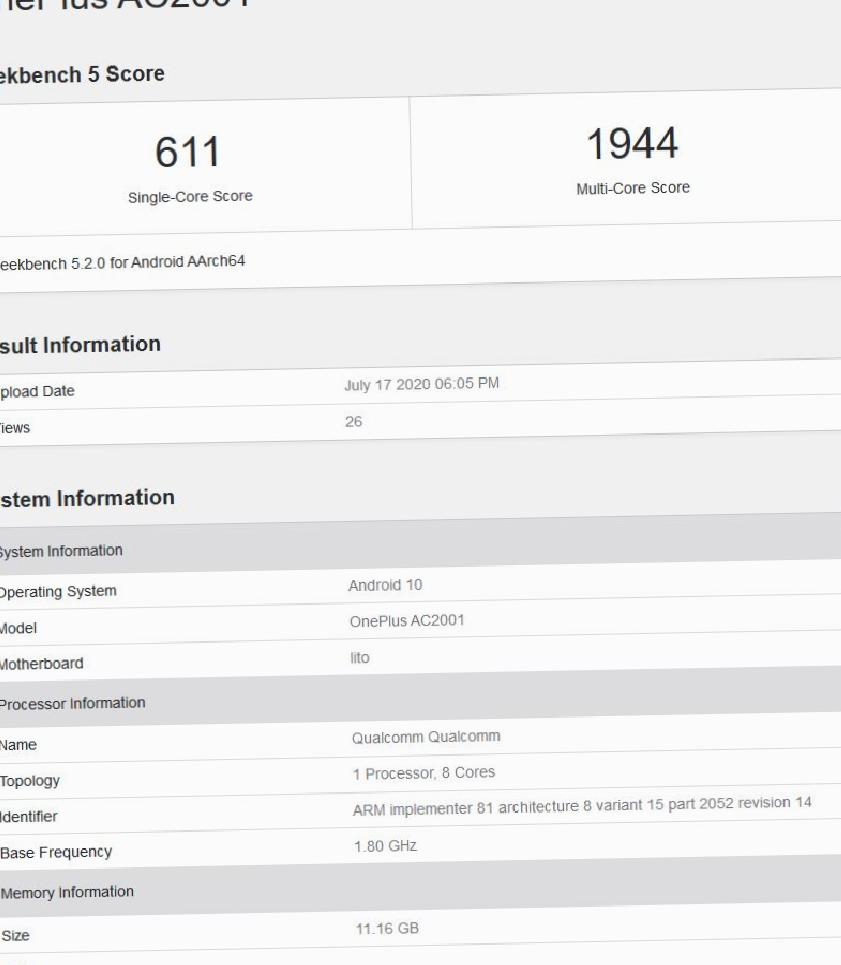Select the 1.80 GHz frequency value
The width and height of the screenshot is (841, 965).
click(x=386, y=846)
